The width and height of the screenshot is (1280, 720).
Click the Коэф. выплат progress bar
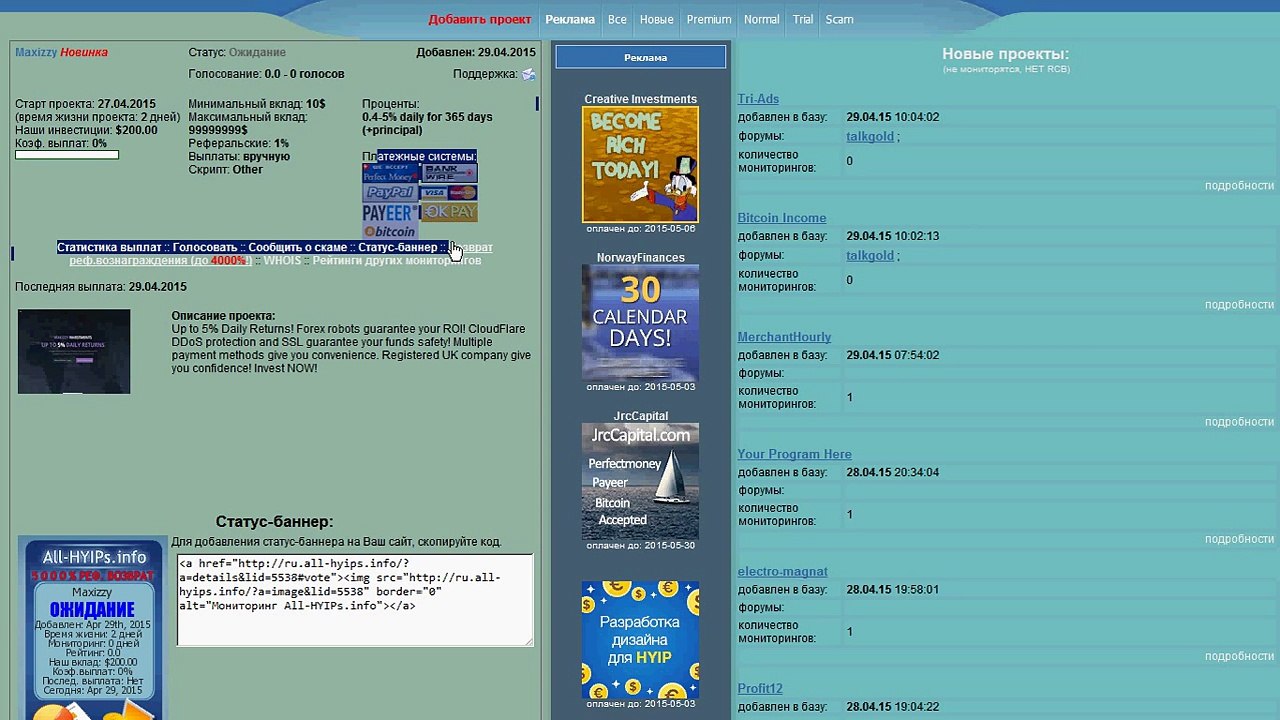(x=67, y=155)
